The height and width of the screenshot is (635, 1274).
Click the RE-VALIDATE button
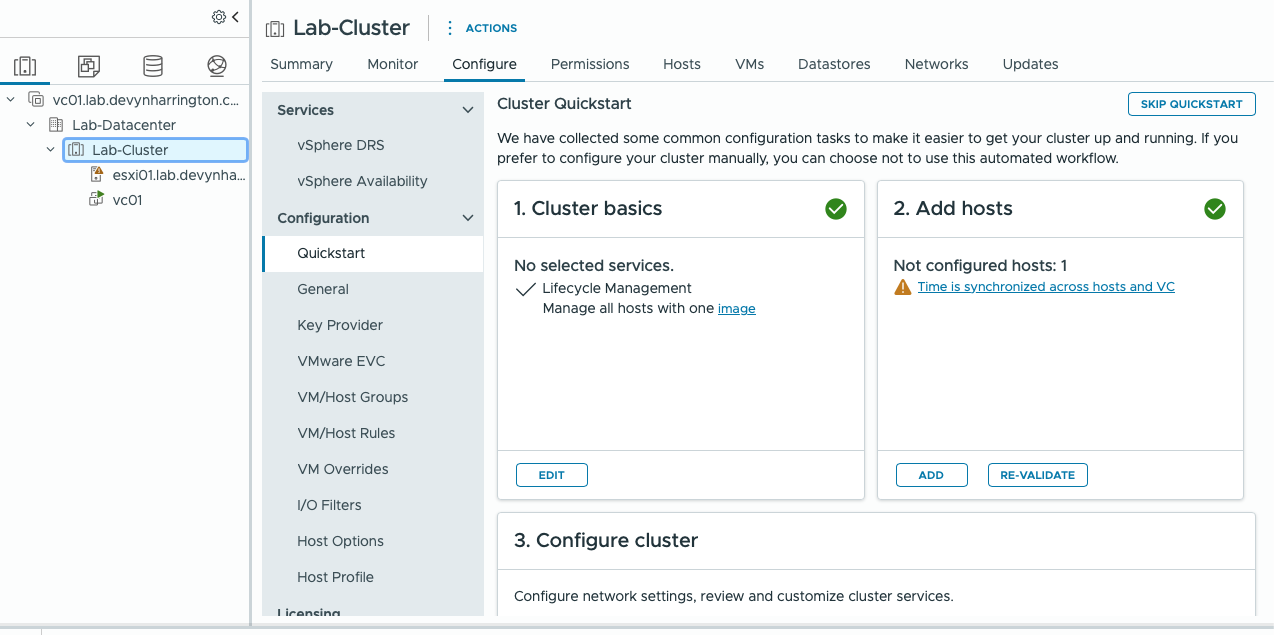click(1038, 475)
